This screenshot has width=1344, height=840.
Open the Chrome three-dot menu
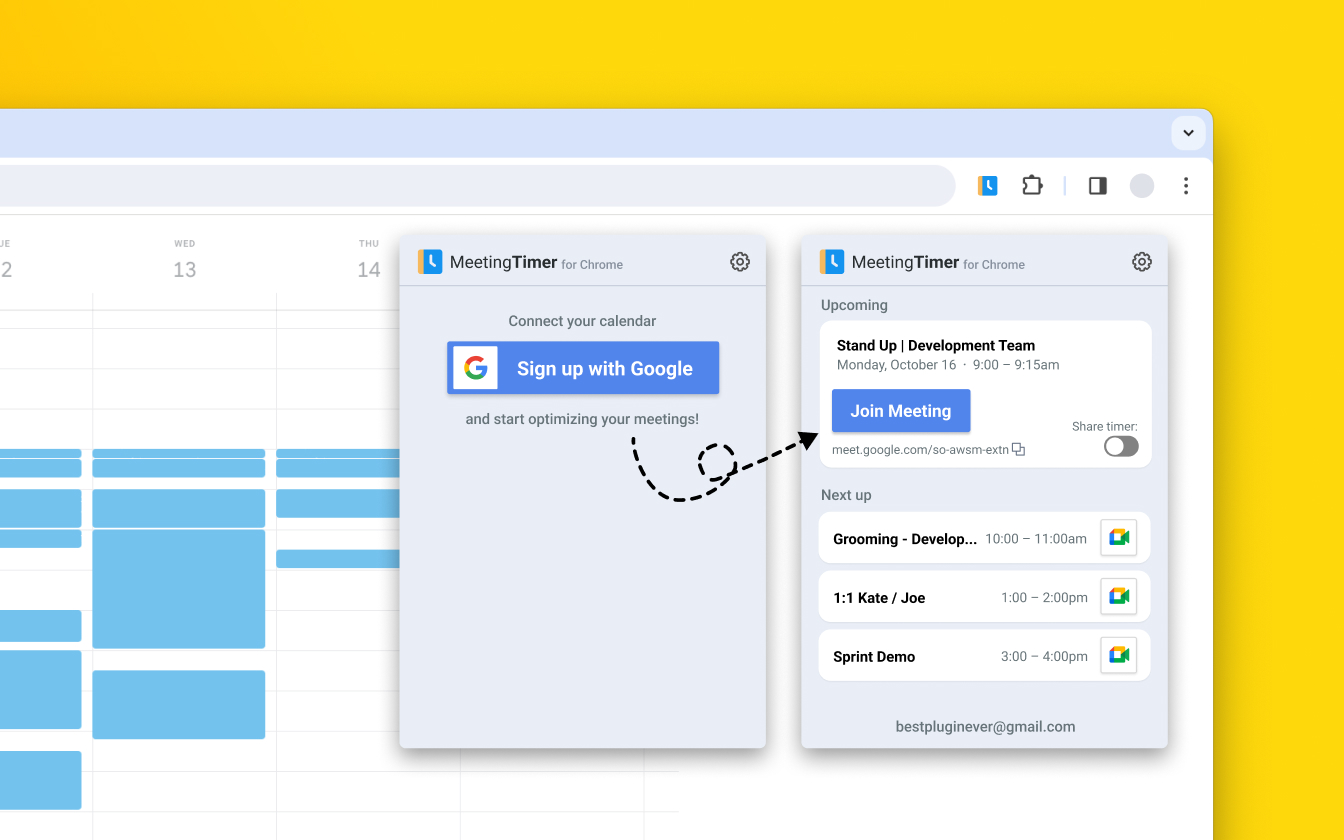click(1185, 185)
